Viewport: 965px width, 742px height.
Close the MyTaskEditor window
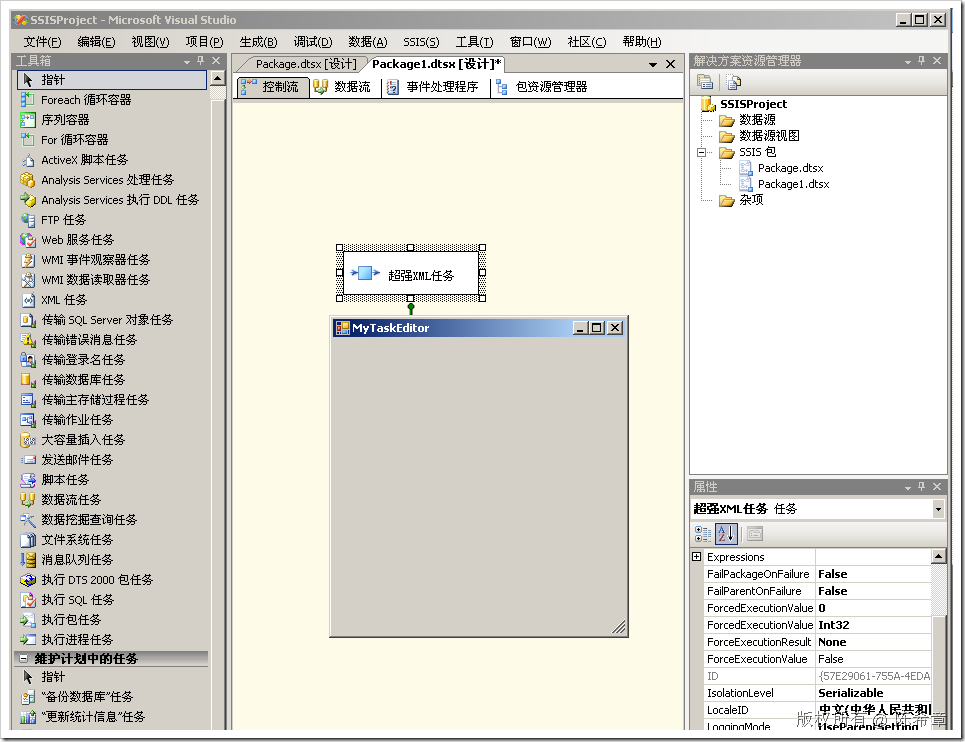615,328
